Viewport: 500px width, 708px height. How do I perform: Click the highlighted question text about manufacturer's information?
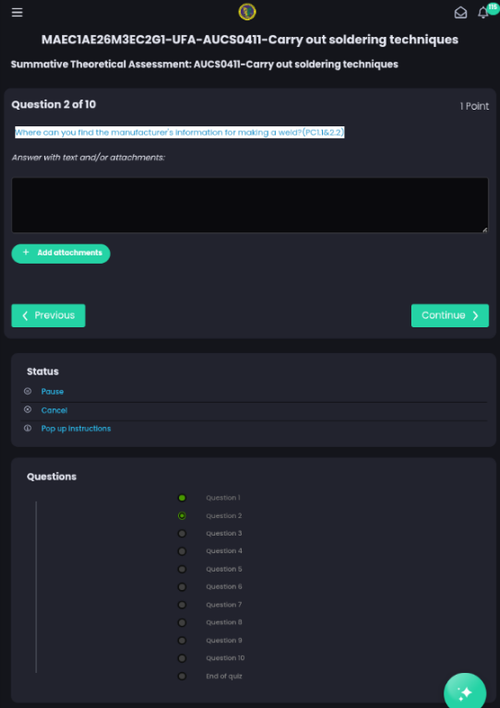(x=180, y=132)
